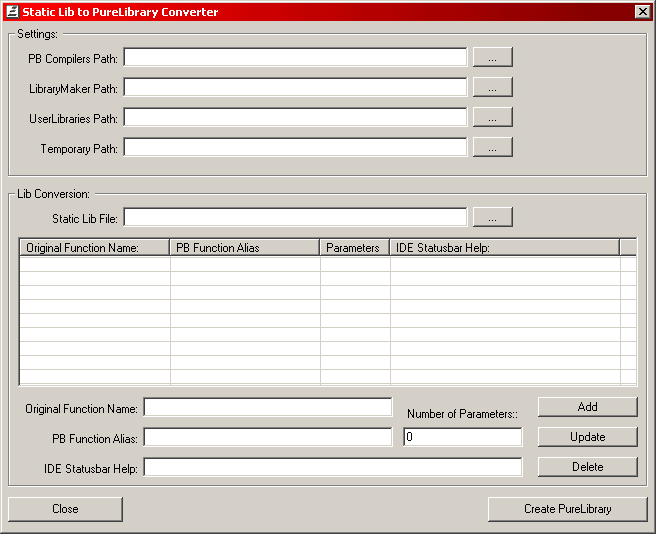The height and width of the screenshot is (534, 656).
Task: Focus the Original Function Name input below the list
Action: (268, 407)
